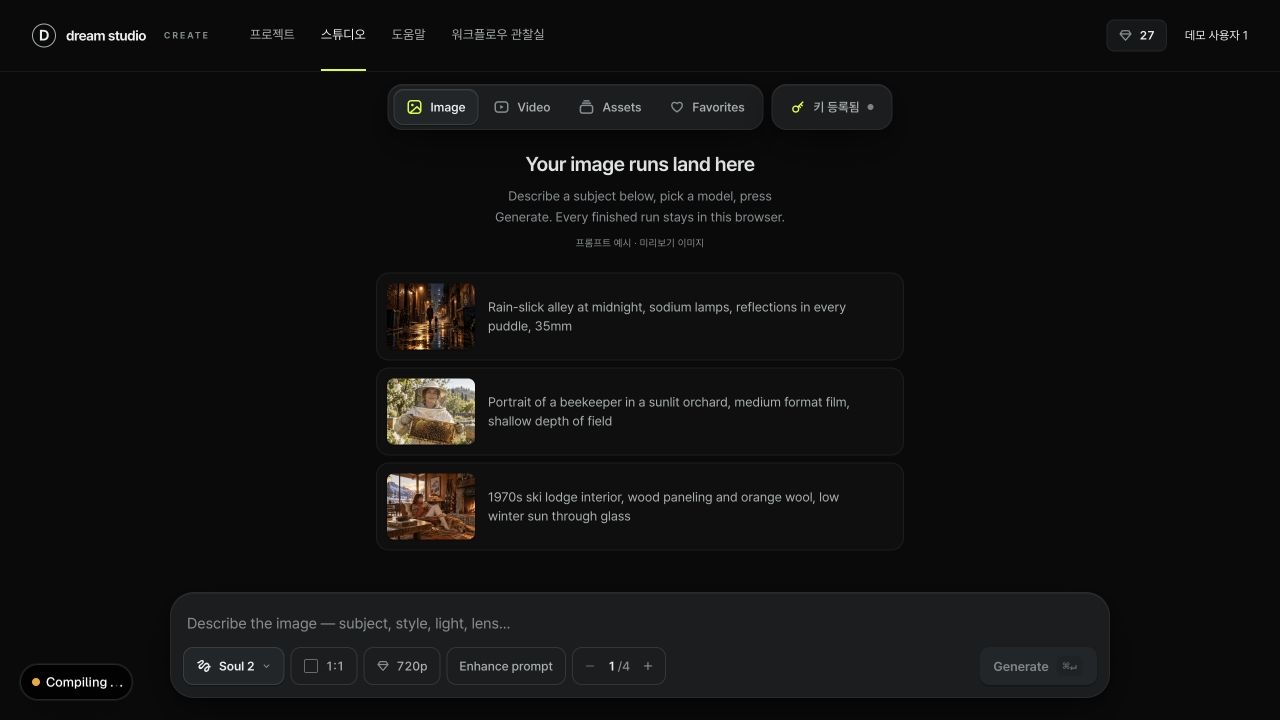Increase image count with the plus button
This screenshot has height=720, width=1280.
pyautogui.click(x=648, y=666)
